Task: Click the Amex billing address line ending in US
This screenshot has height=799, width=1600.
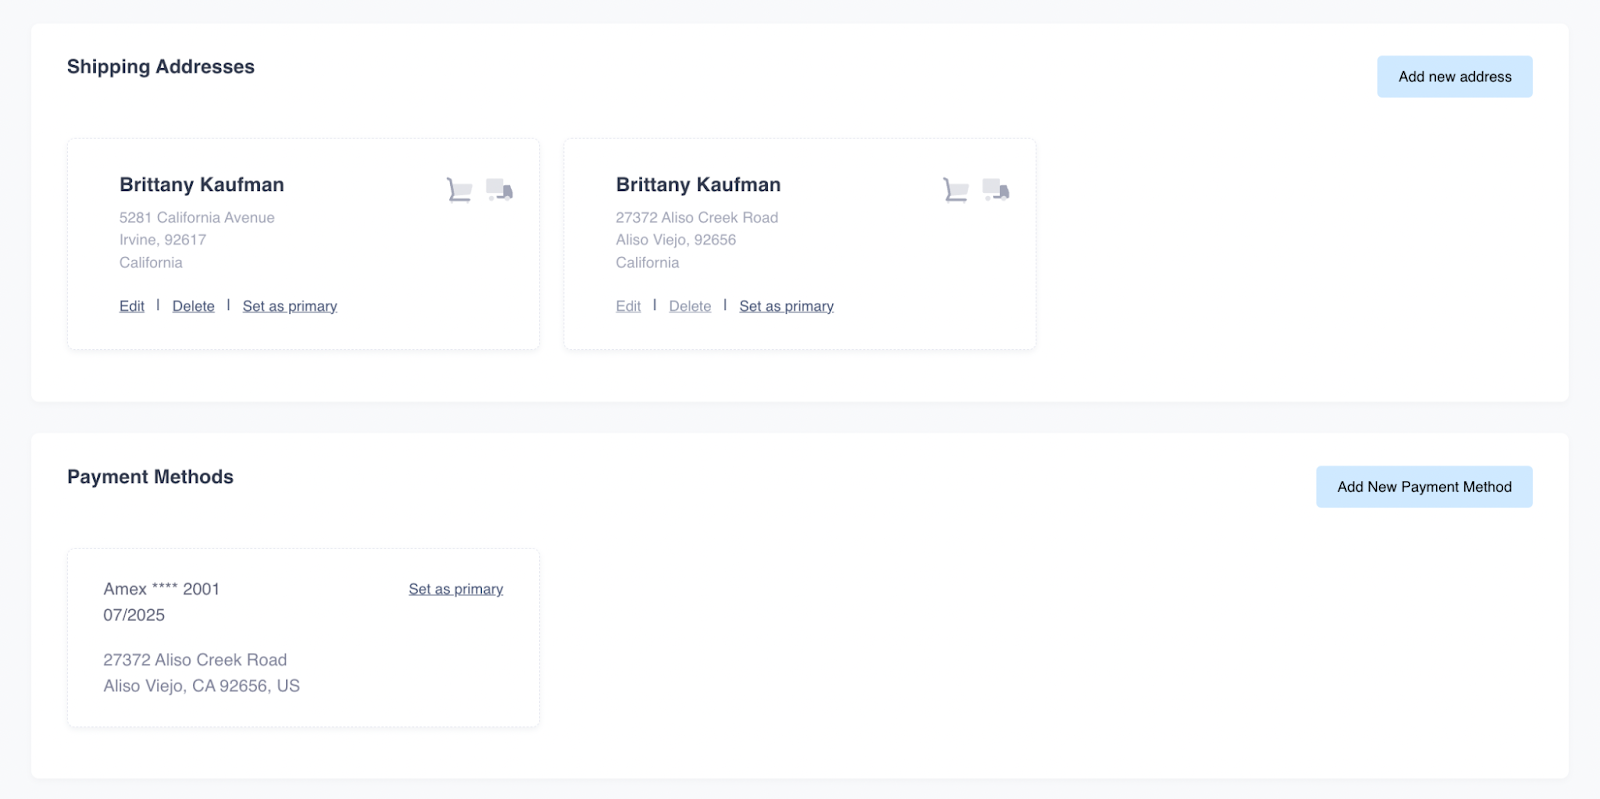Action: 202,686
